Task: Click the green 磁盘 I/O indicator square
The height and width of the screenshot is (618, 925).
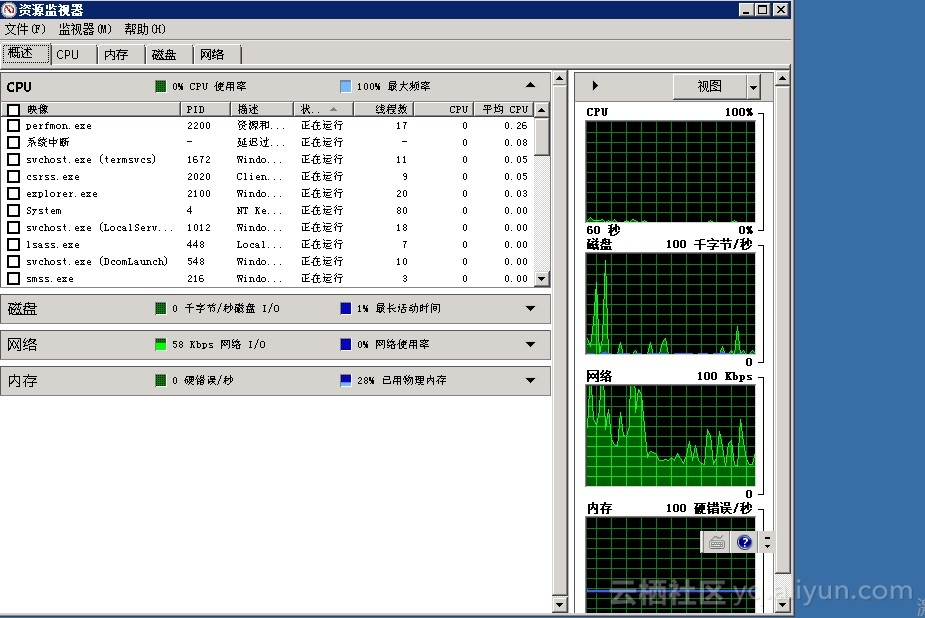Action: [160, 308]
